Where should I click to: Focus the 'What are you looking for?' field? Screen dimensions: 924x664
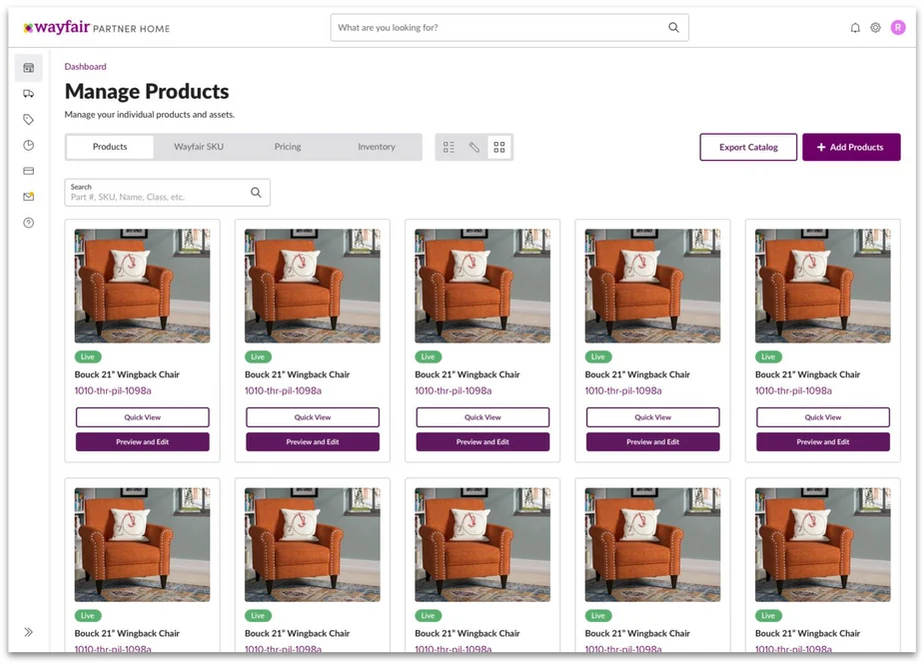[x=509, y=28]
